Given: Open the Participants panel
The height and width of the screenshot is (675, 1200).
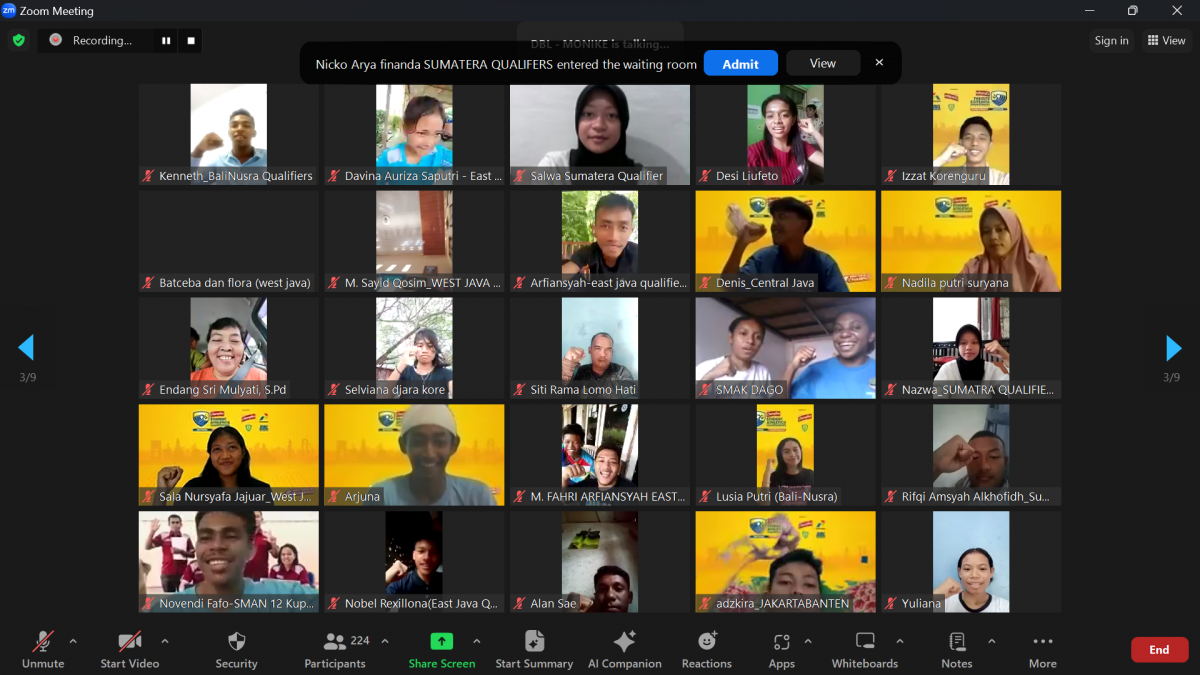Looking at the screenshot, I should click(x=335, y=649).
